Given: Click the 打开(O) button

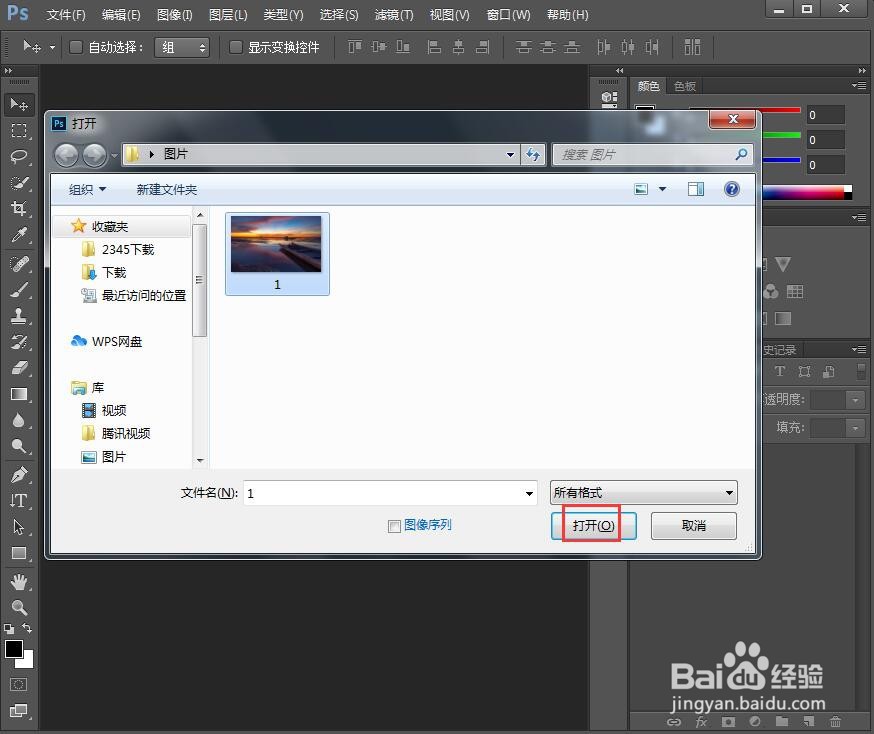Looking at the screenshot, I should pyautogui.click(x=594, y=526).
